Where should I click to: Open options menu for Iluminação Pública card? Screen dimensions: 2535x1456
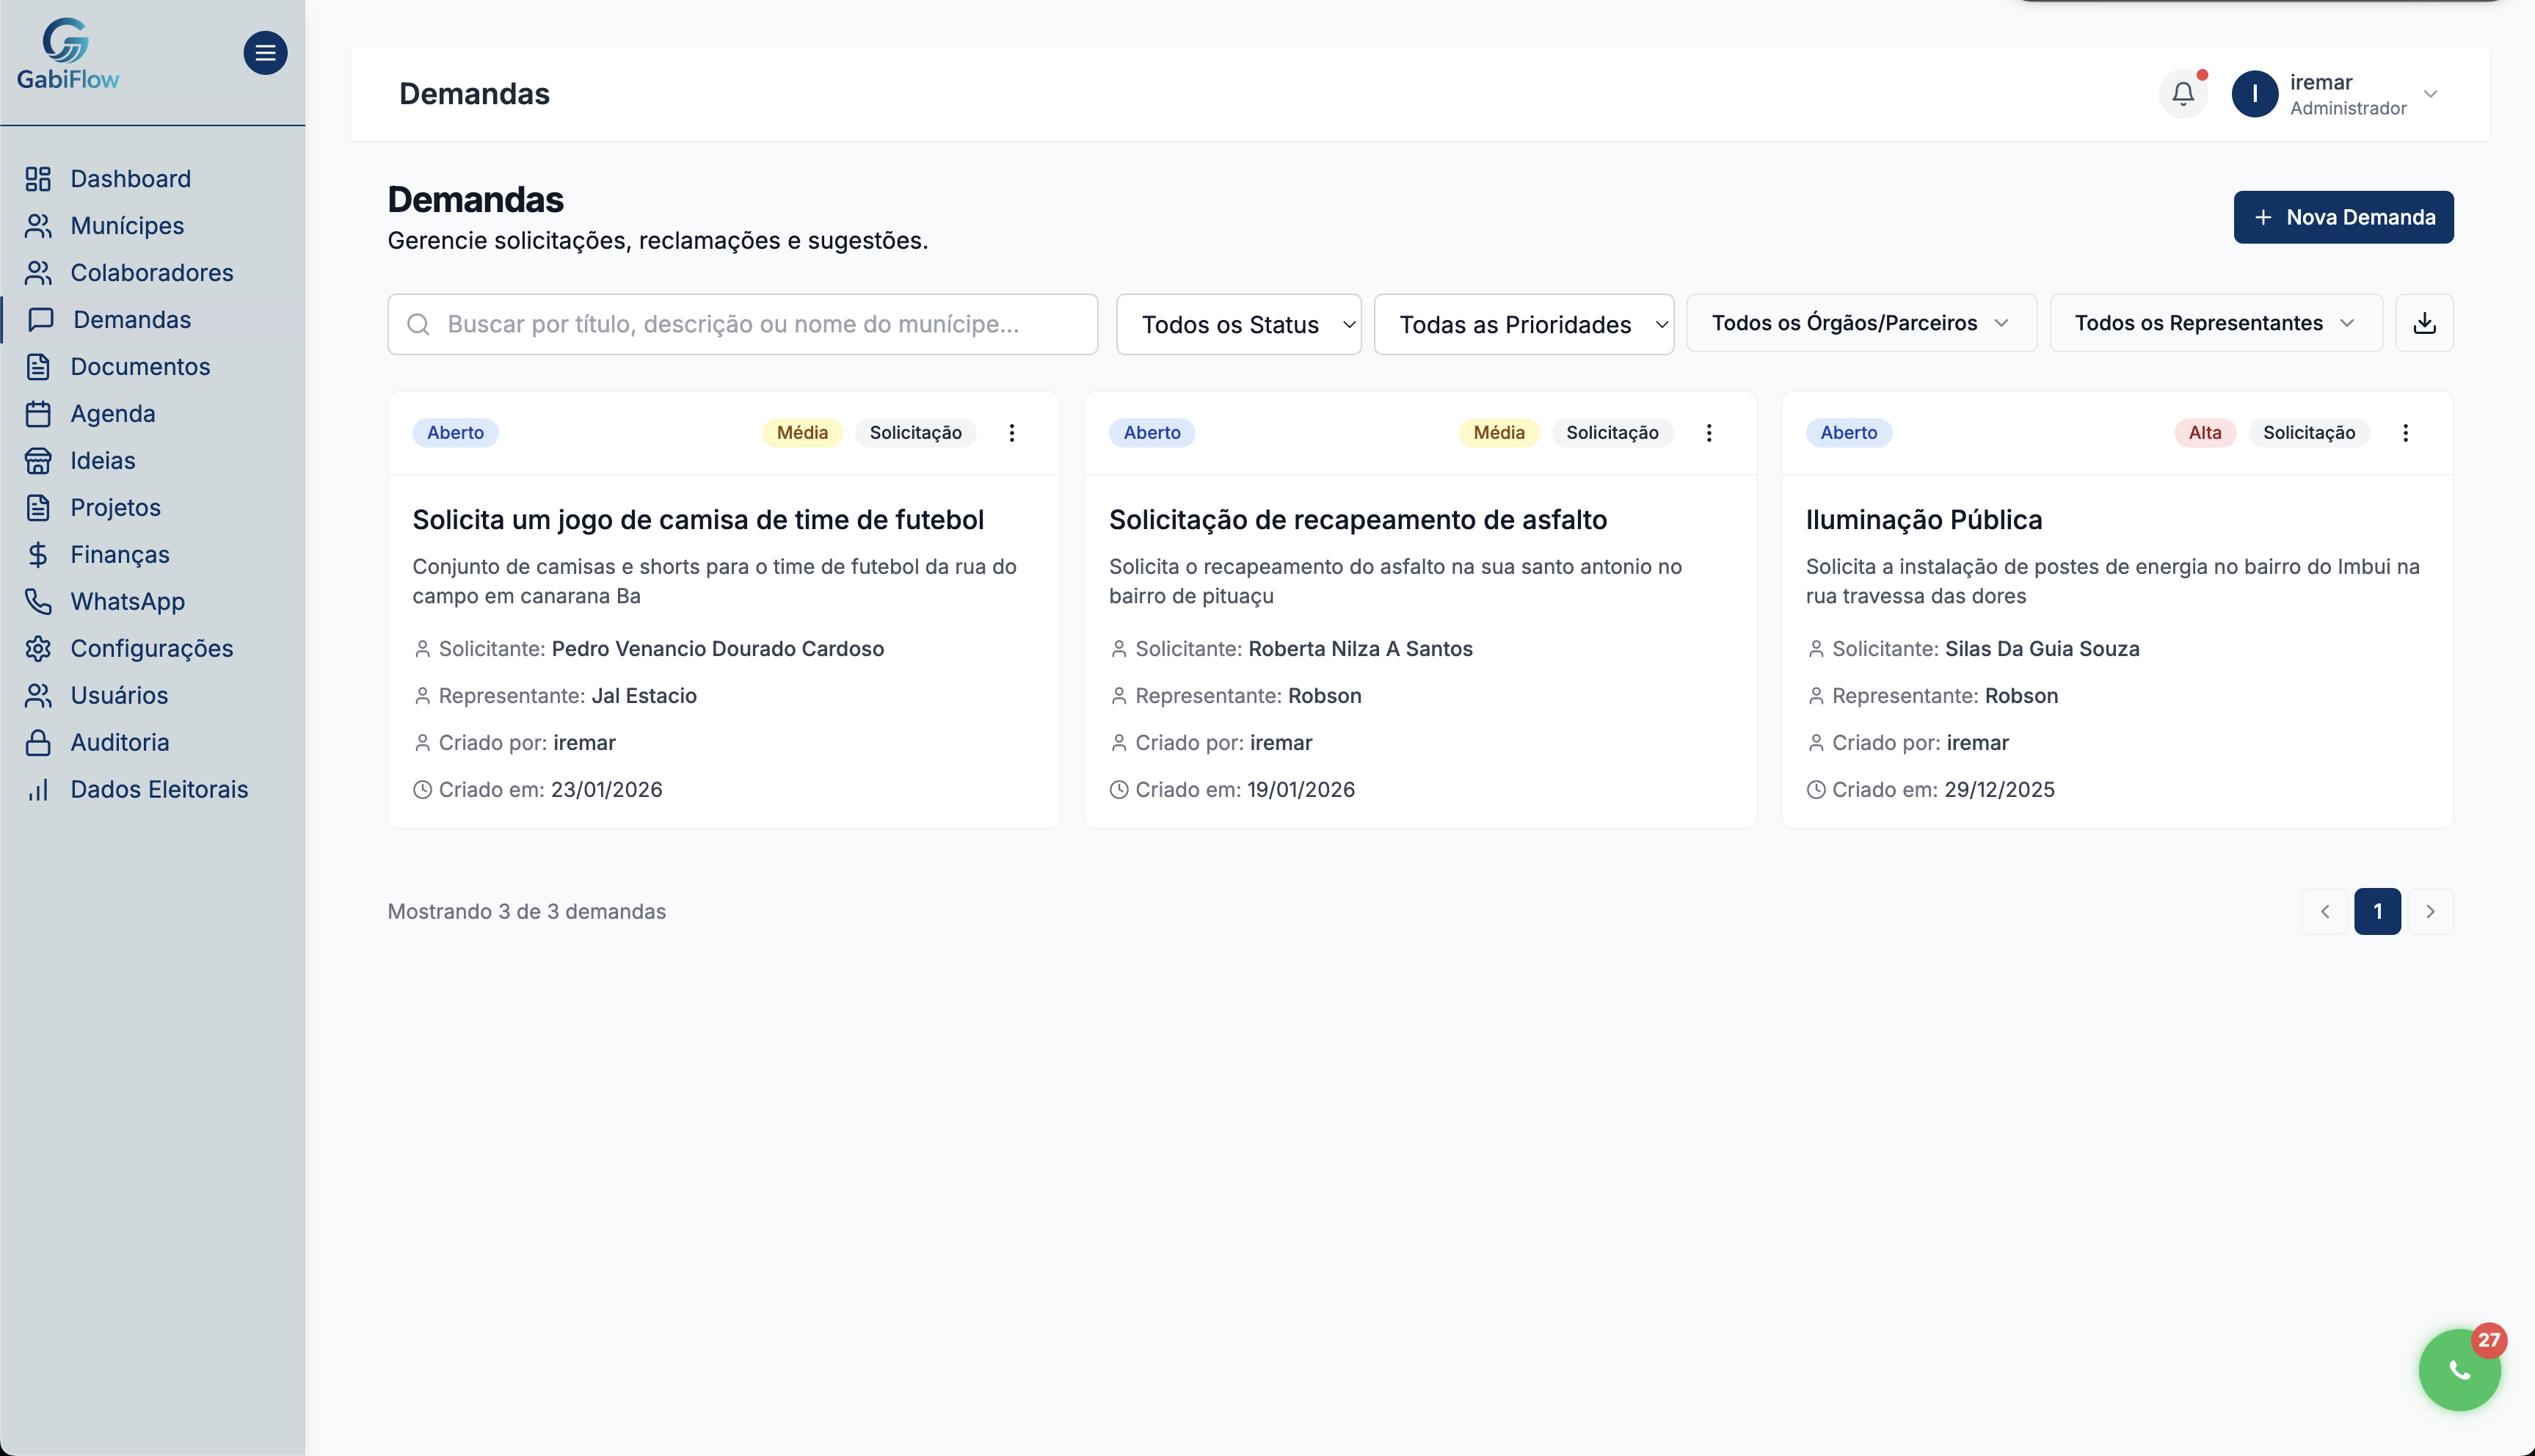(2406, 432)
